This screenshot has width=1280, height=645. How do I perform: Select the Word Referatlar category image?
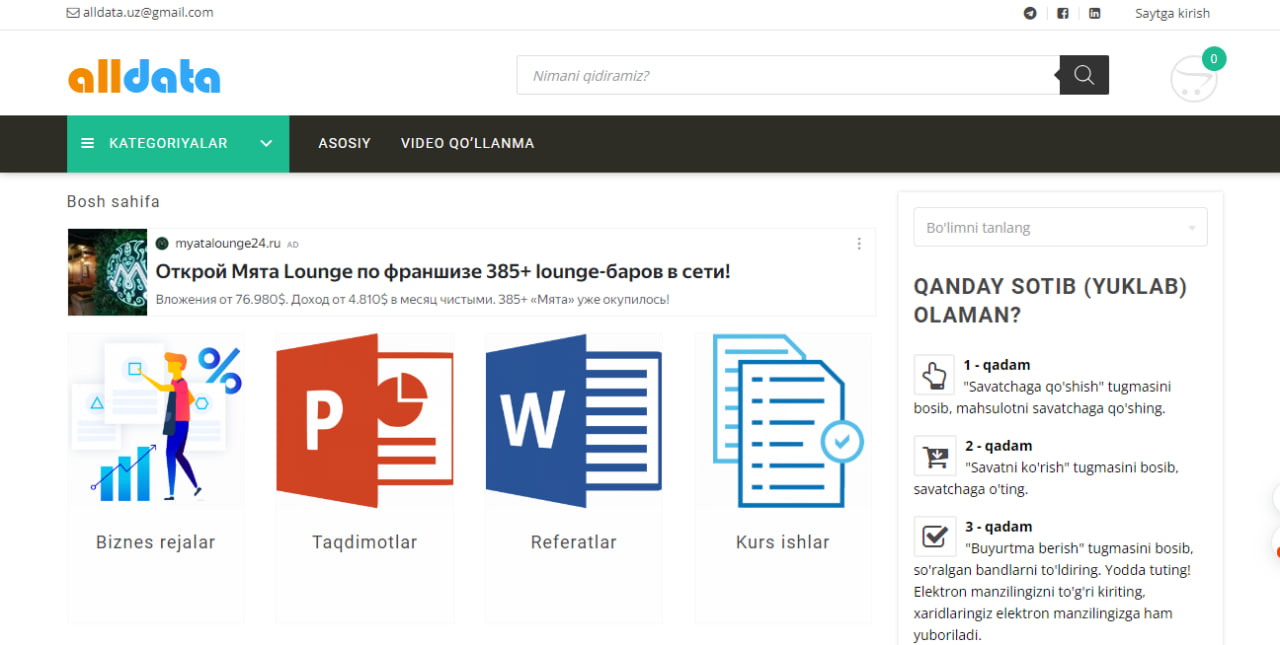574,420
